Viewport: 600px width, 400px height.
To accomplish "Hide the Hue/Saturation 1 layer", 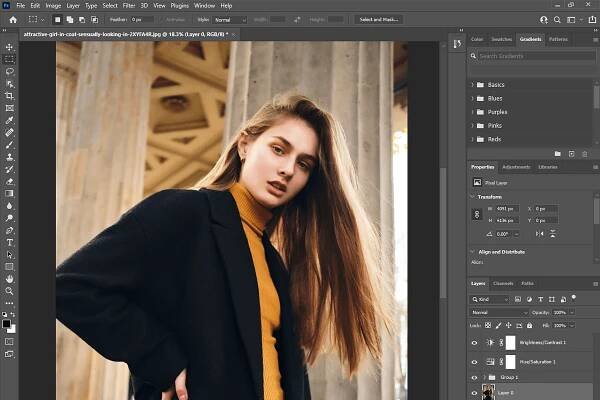I will (475, 360).
